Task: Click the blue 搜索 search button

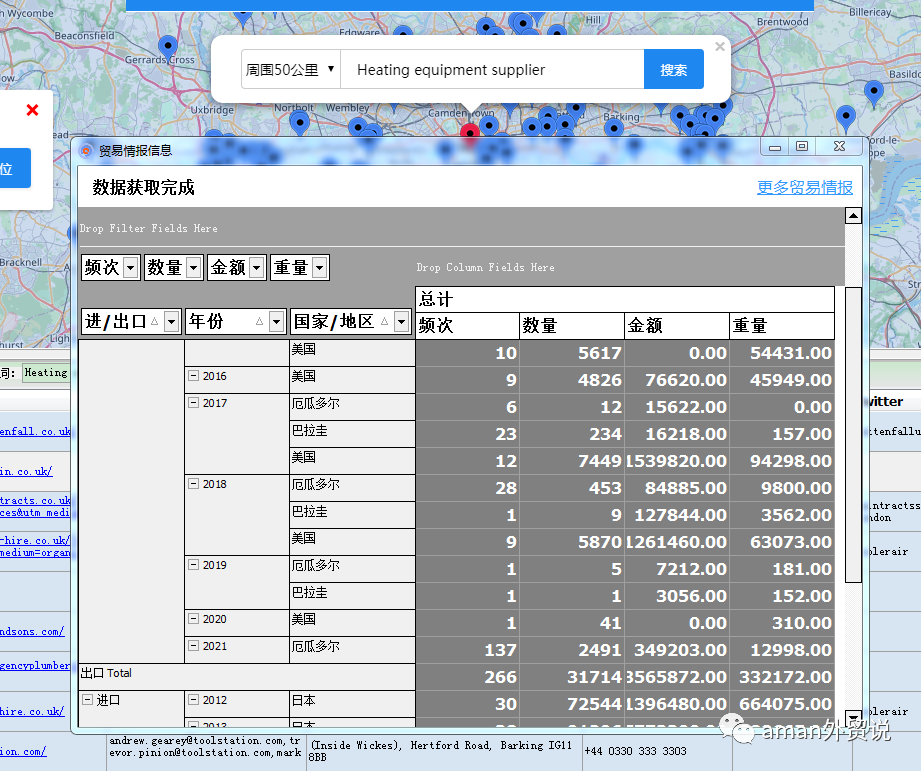Action: tap(673, 69)
